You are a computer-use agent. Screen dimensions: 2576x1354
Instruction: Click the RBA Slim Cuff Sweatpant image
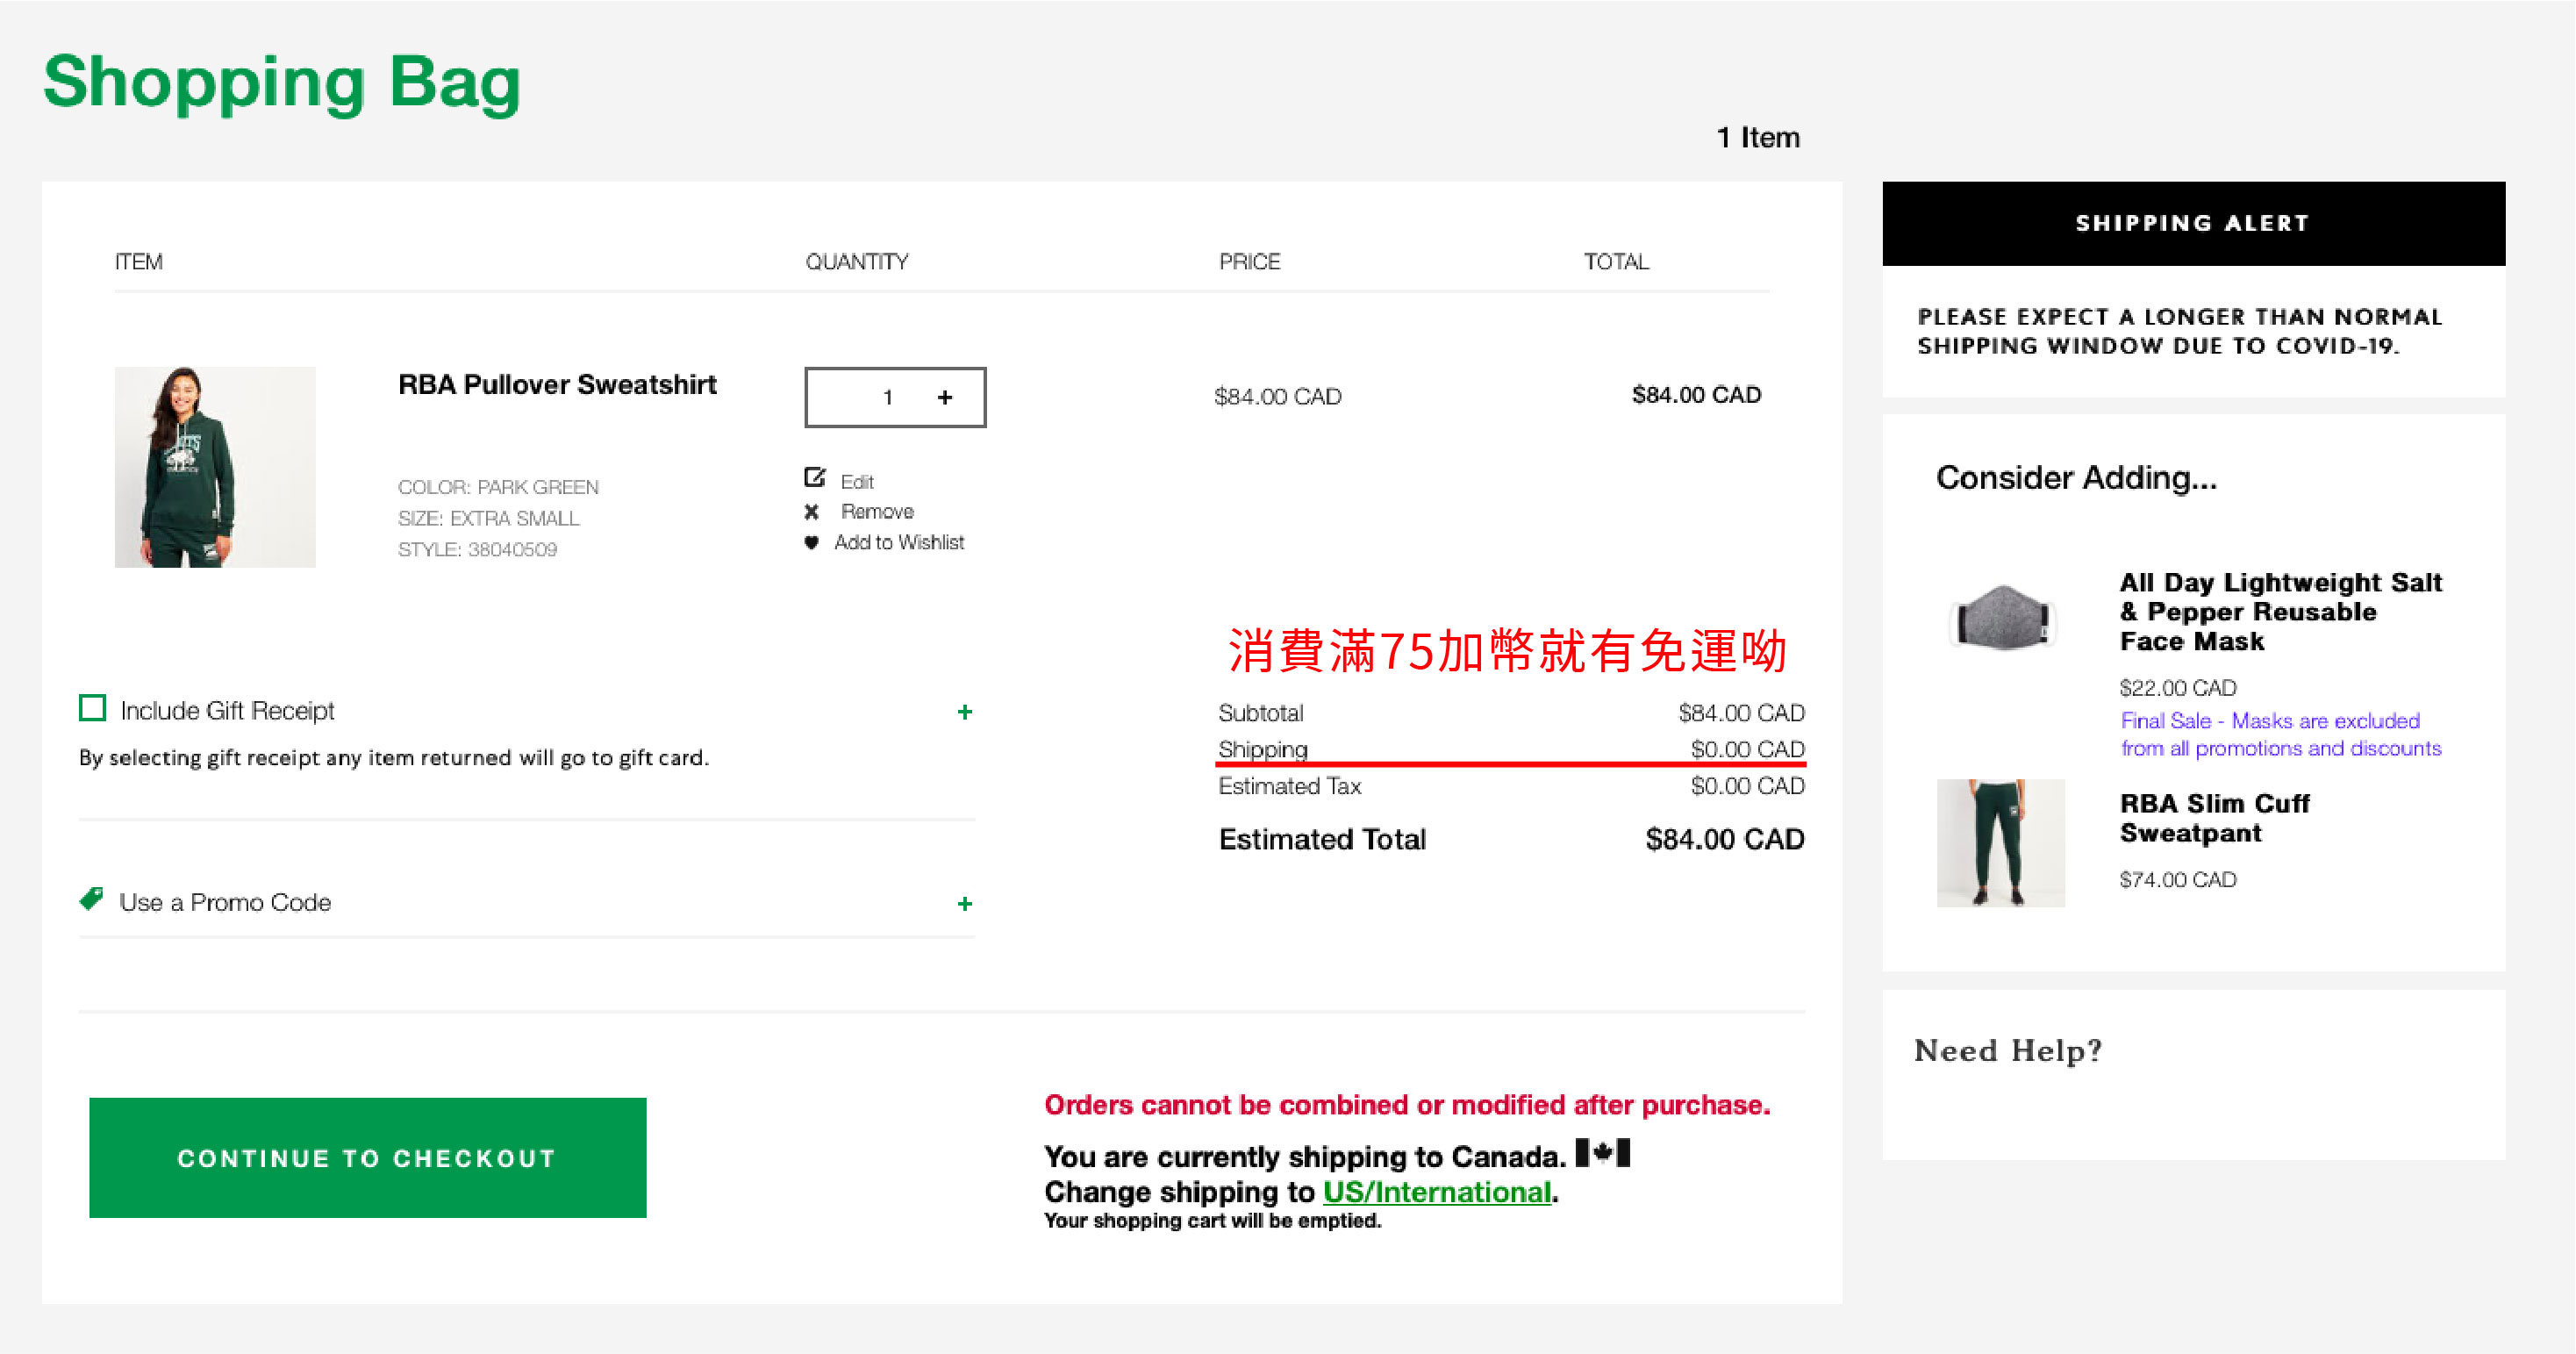point(2000,843)
